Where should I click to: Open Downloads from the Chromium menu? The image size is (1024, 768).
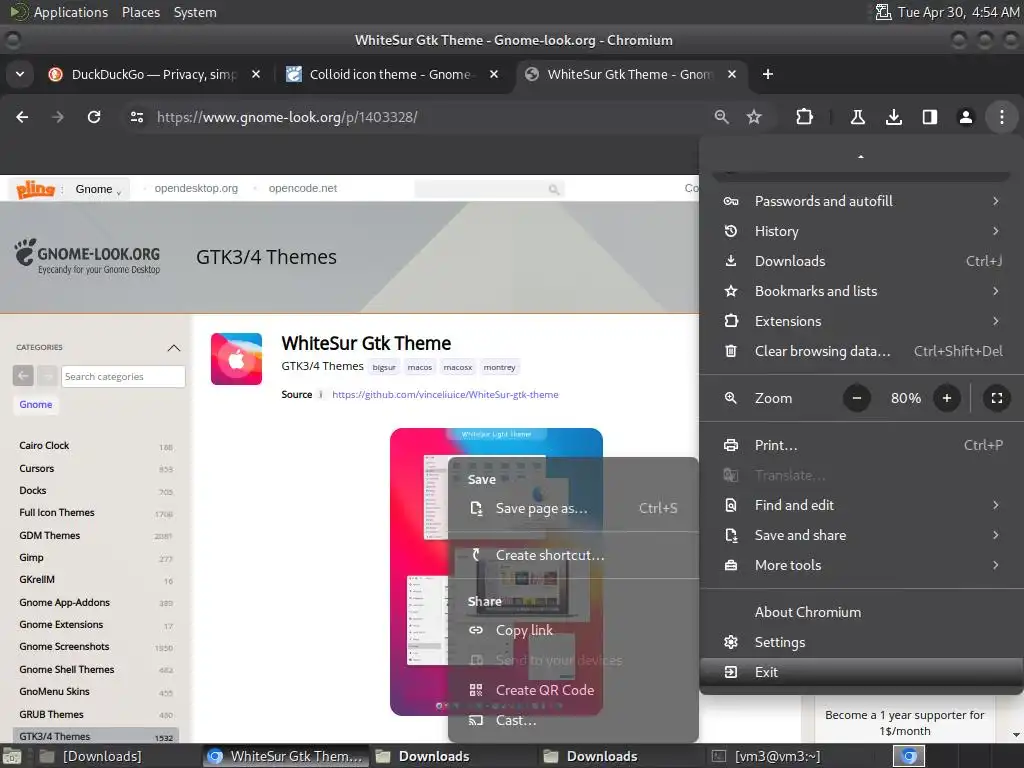coord(861,261)
